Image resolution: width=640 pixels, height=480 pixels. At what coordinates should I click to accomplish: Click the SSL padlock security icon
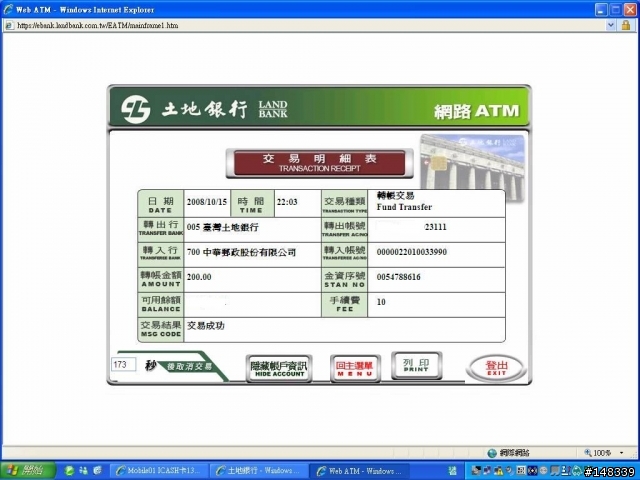pyautogui.click(x=626, y=25)
